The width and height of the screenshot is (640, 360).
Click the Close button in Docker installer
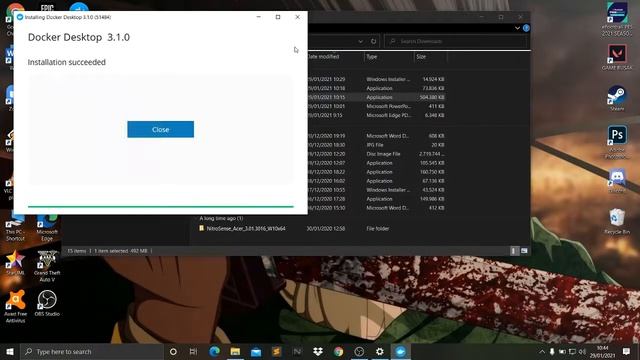(x=160, y=129)
